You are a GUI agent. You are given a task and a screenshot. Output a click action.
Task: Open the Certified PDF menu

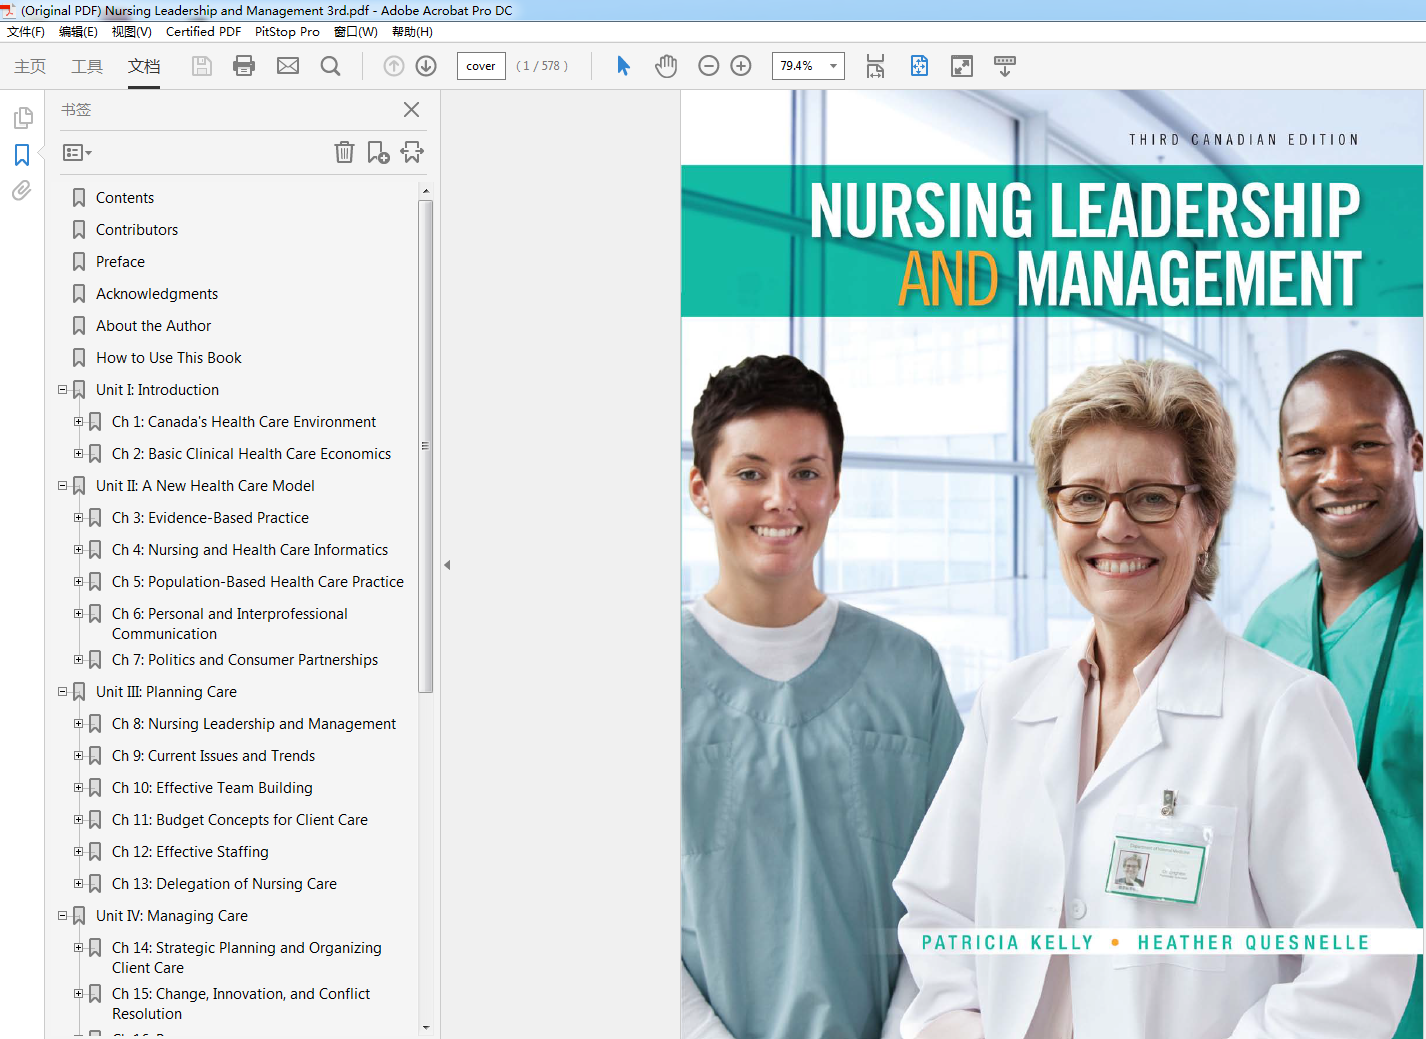point(203,32)
